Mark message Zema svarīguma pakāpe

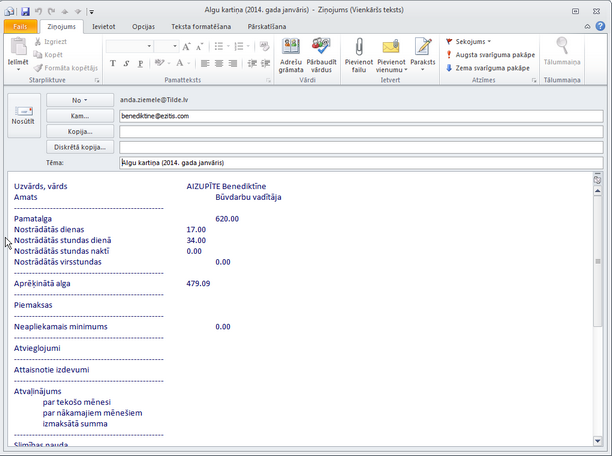point(487,68)
